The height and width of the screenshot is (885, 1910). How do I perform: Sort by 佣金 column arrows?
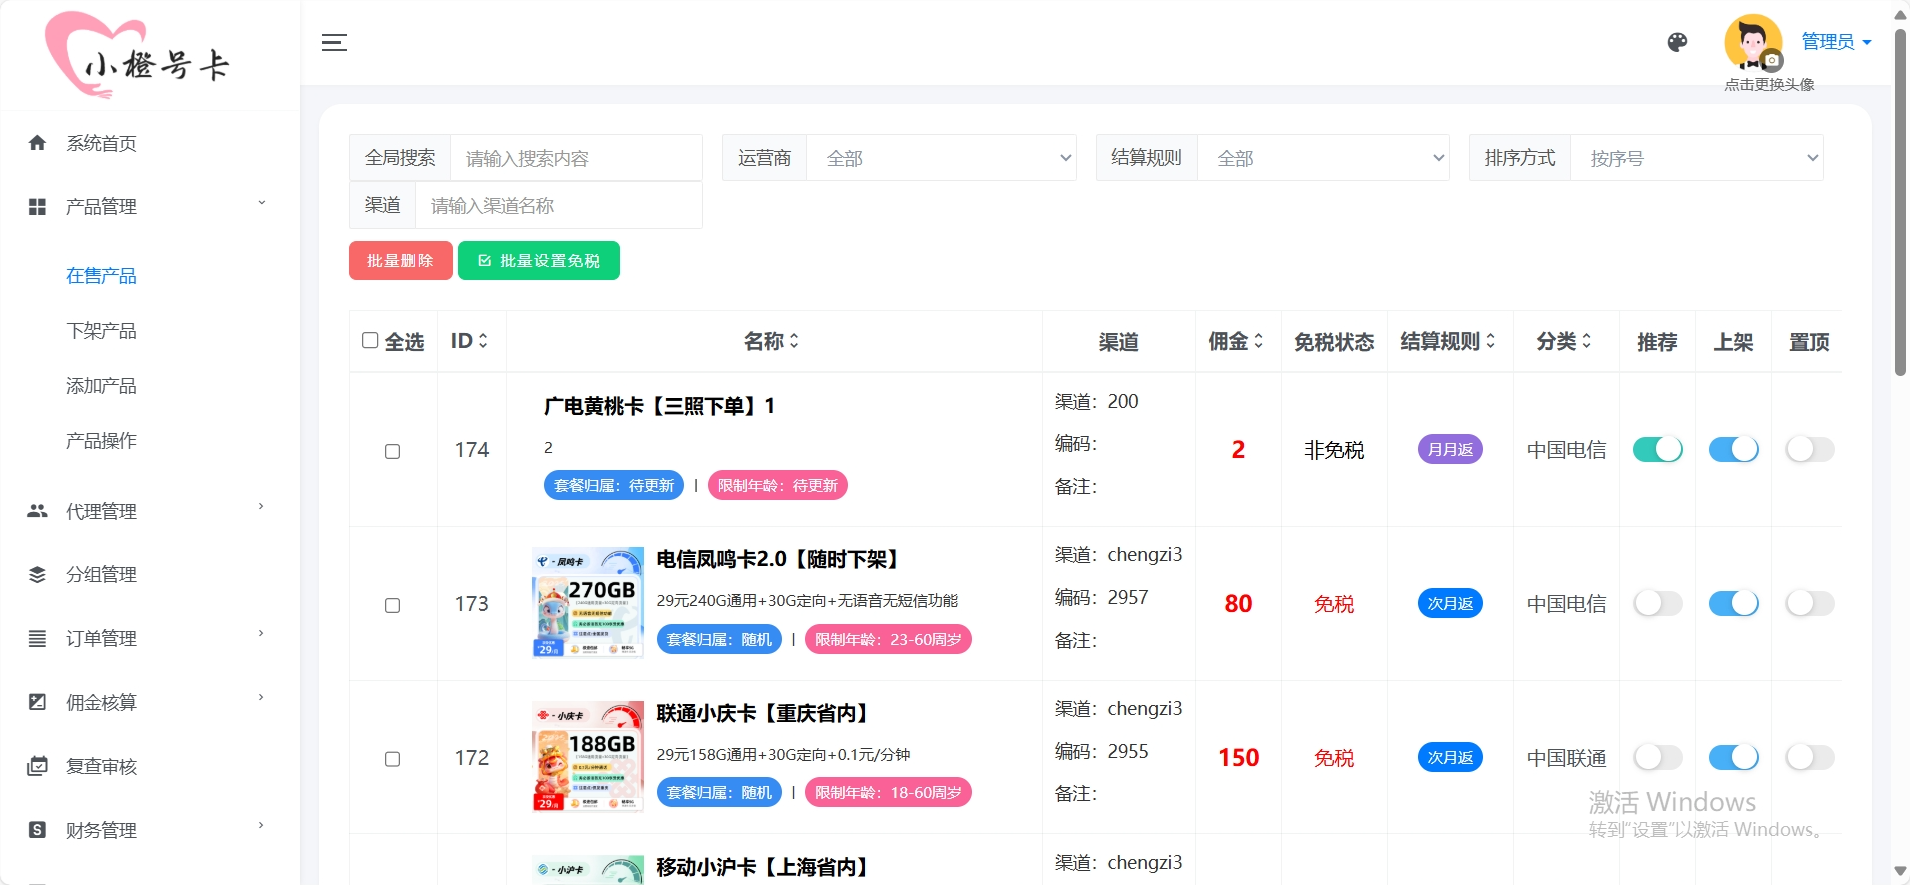click(x=1258, y=341)
